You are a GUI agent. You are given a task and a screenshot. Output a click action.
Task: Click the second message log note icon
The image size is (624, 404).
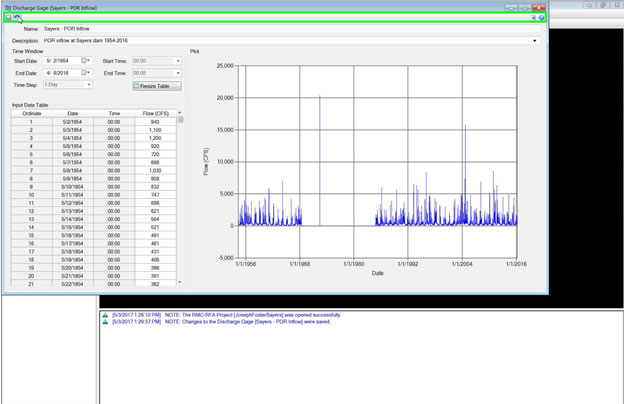105,322
